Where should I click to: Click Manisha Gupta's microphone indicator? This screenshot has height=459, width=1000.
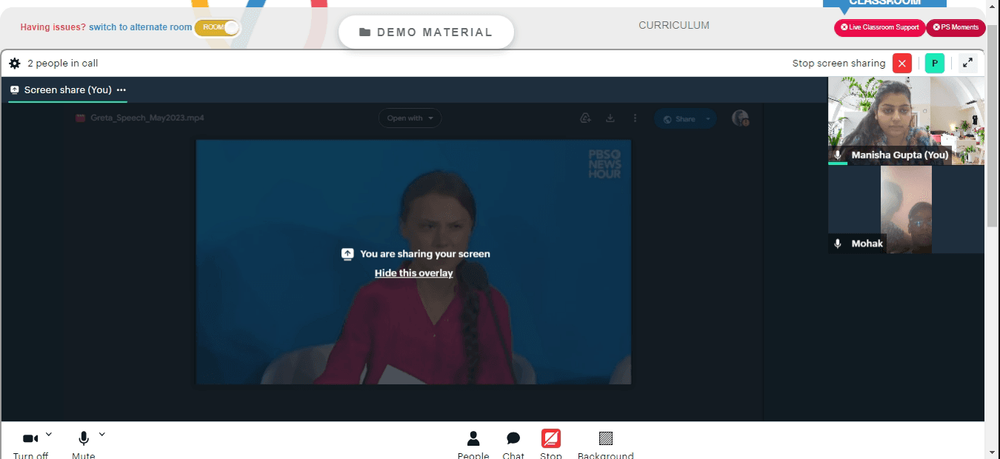(x=838, y=155)
